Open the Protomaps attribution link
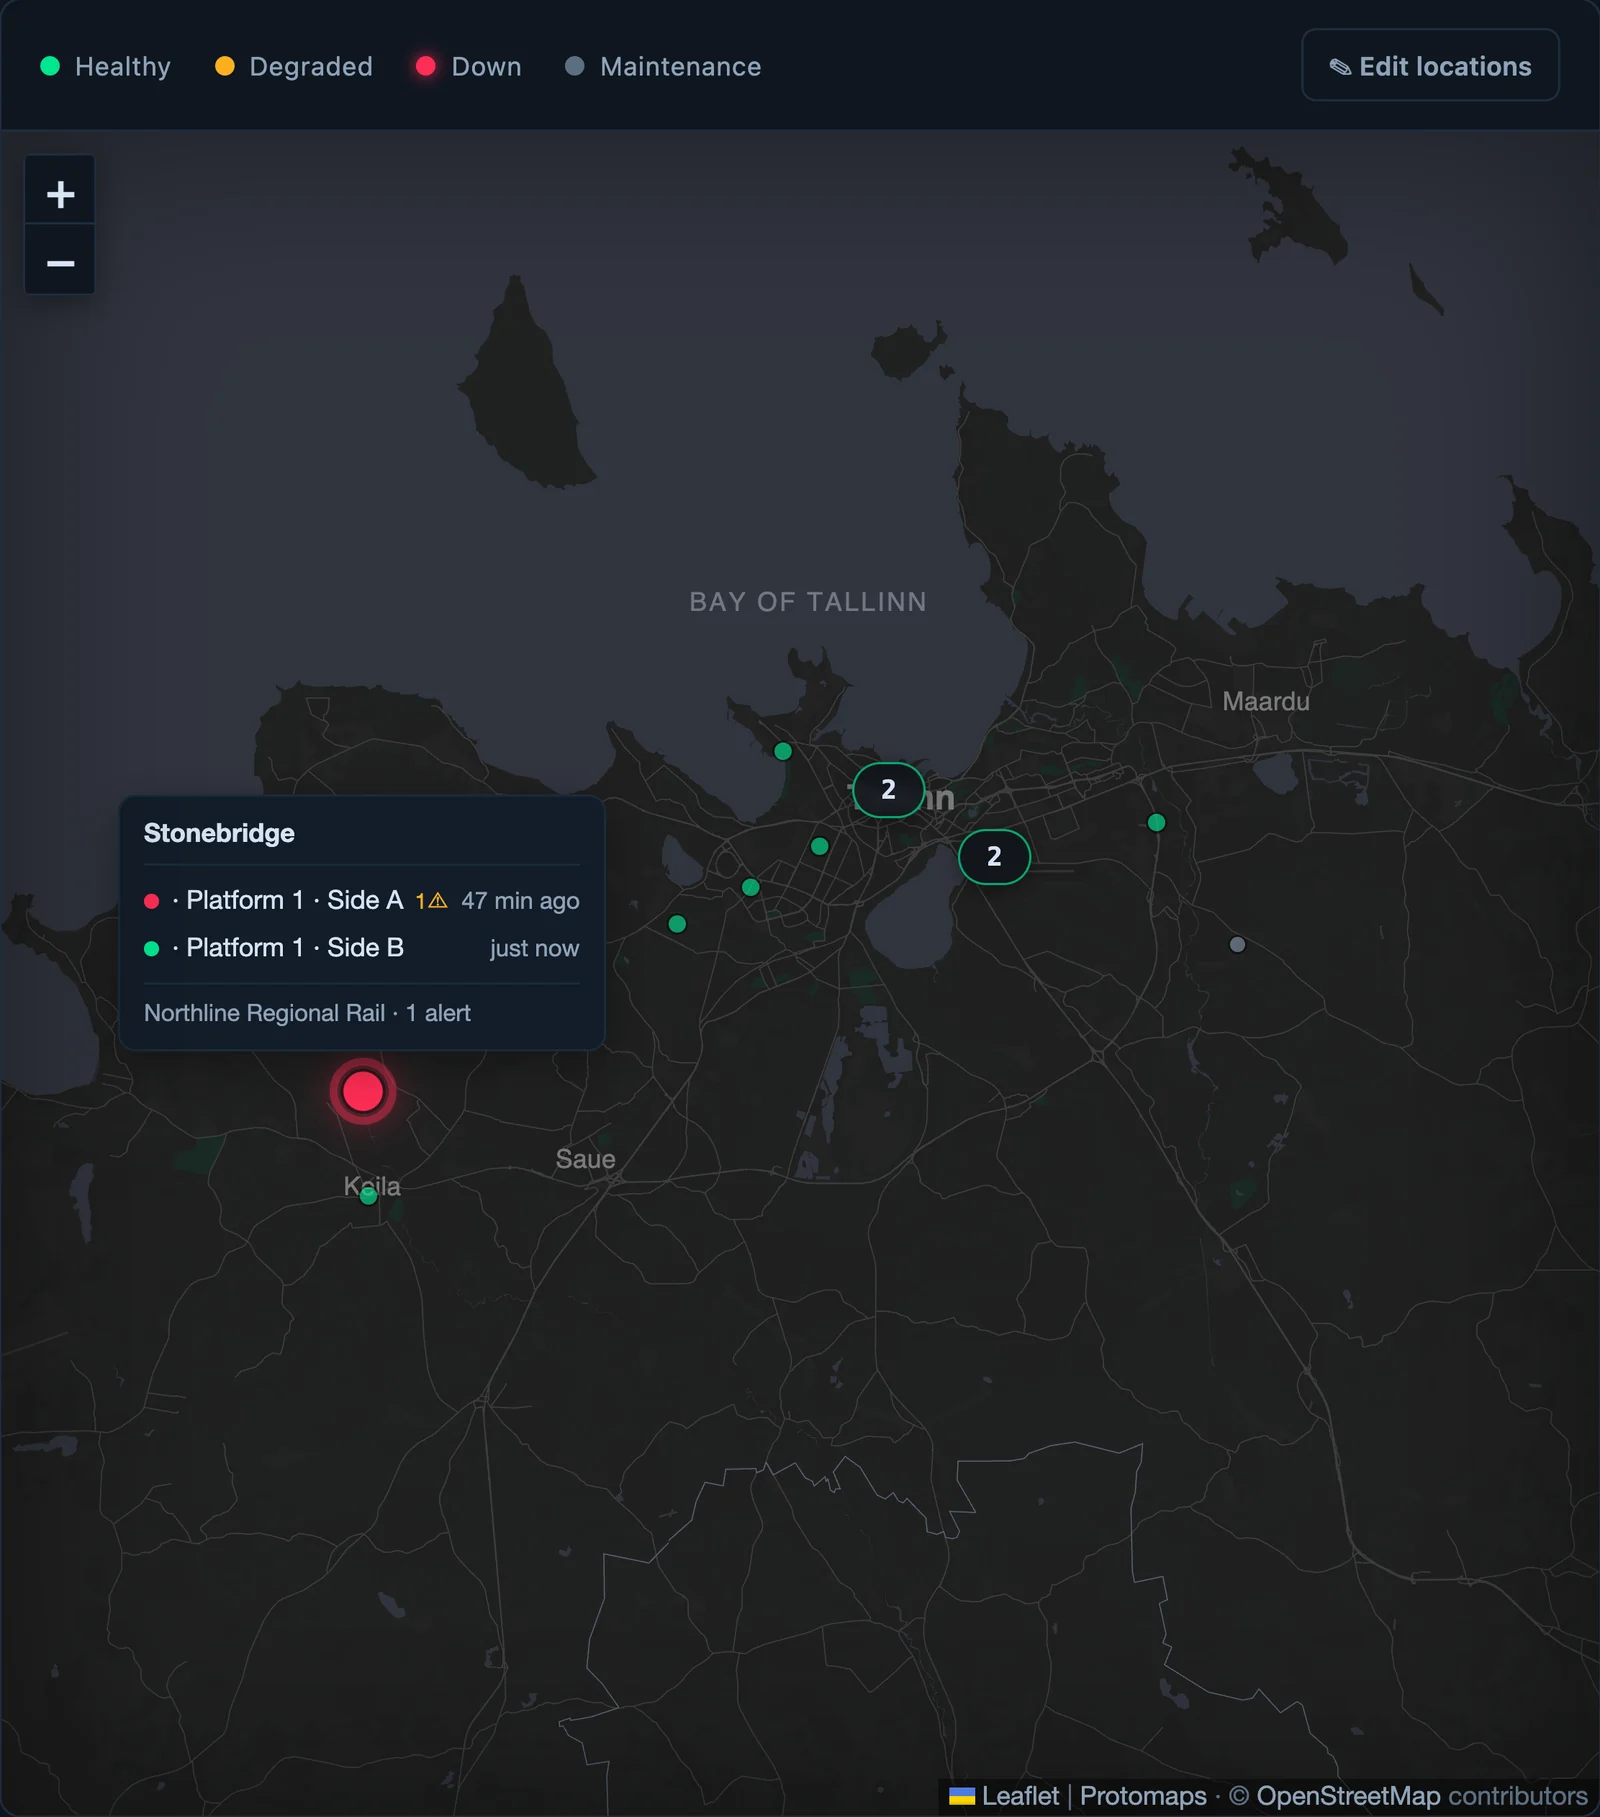Screen dimensions: 1600x1817 tap(1143, 1796)
